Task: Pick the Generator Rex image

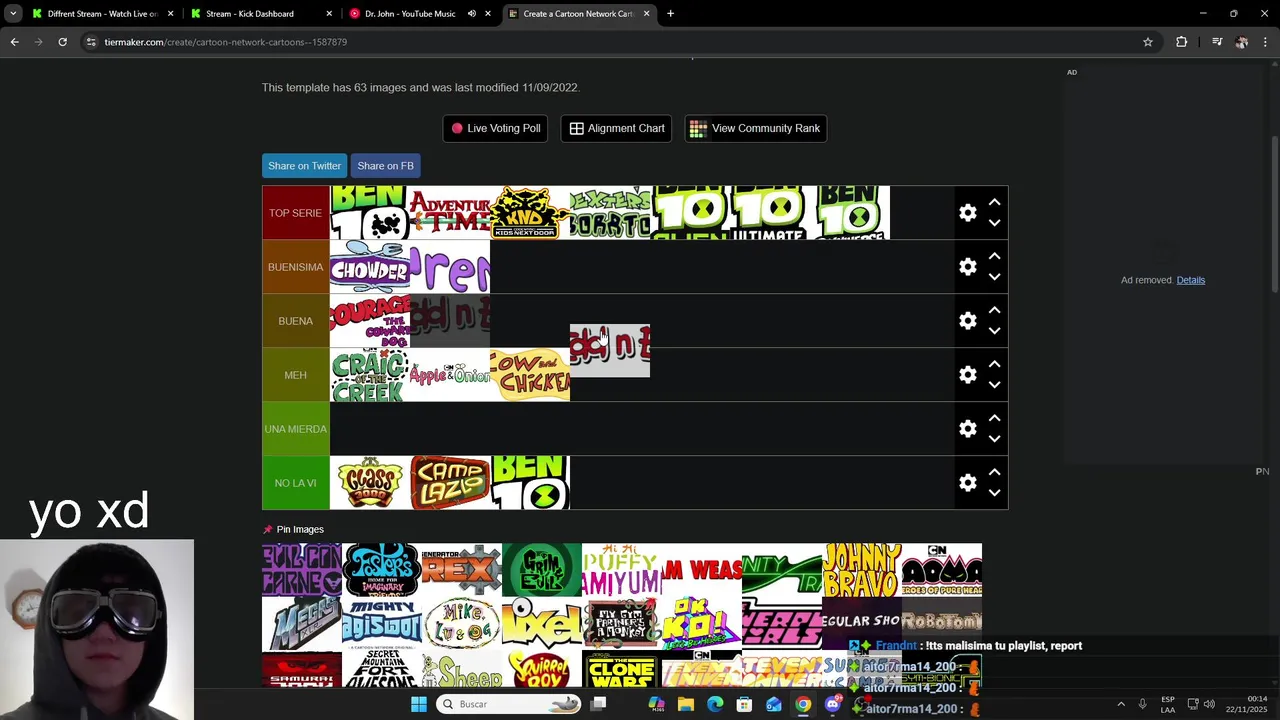Action: point(462,570)
